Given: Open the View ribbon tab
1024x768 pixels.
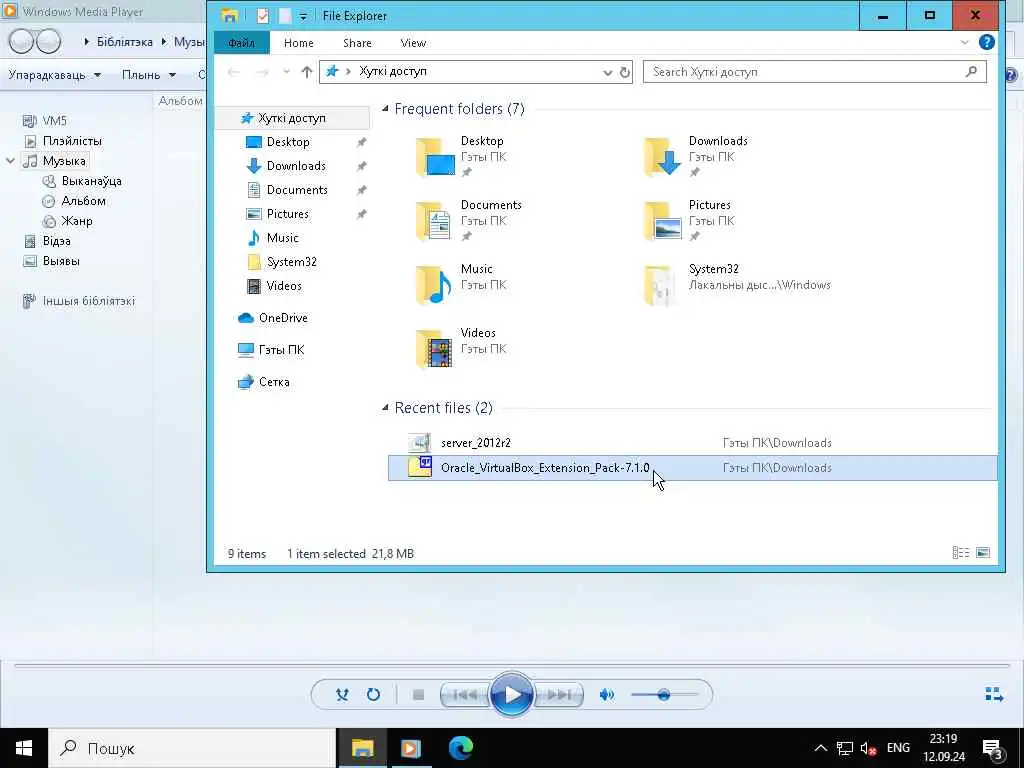Looking at the screenshot, I should (413, 43).
